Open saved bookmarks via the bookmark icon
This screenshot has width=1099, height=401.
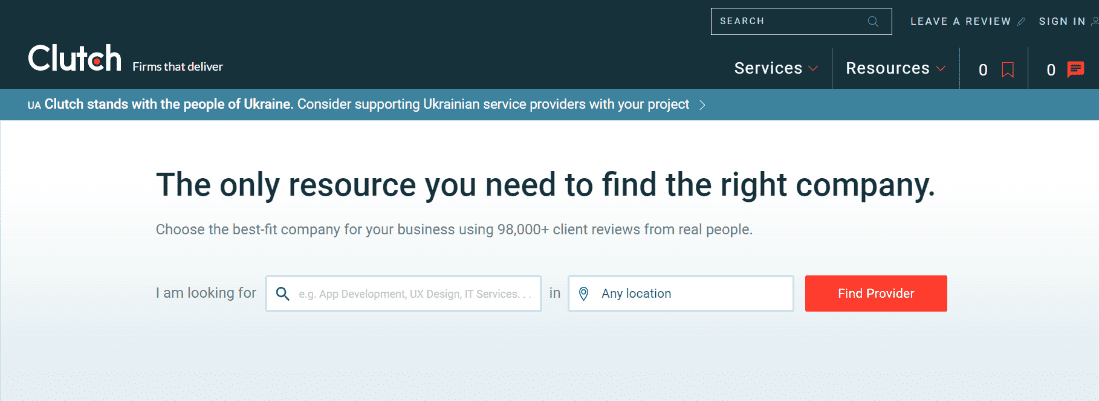tap(1008, 70)
